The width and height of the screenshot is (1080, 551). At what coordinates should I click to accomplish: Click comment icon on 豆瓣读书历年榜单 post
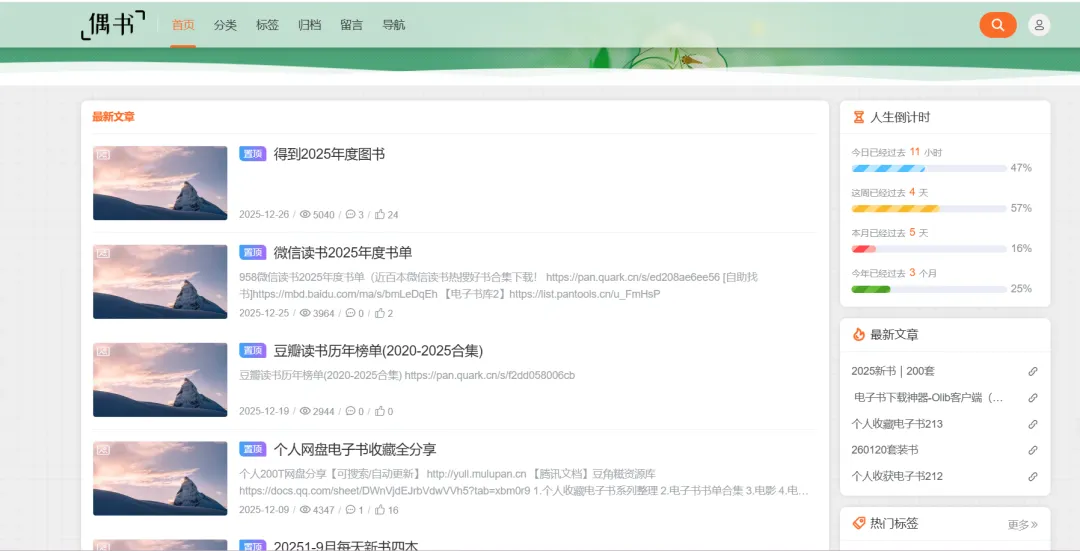click(x=350, y=411)
